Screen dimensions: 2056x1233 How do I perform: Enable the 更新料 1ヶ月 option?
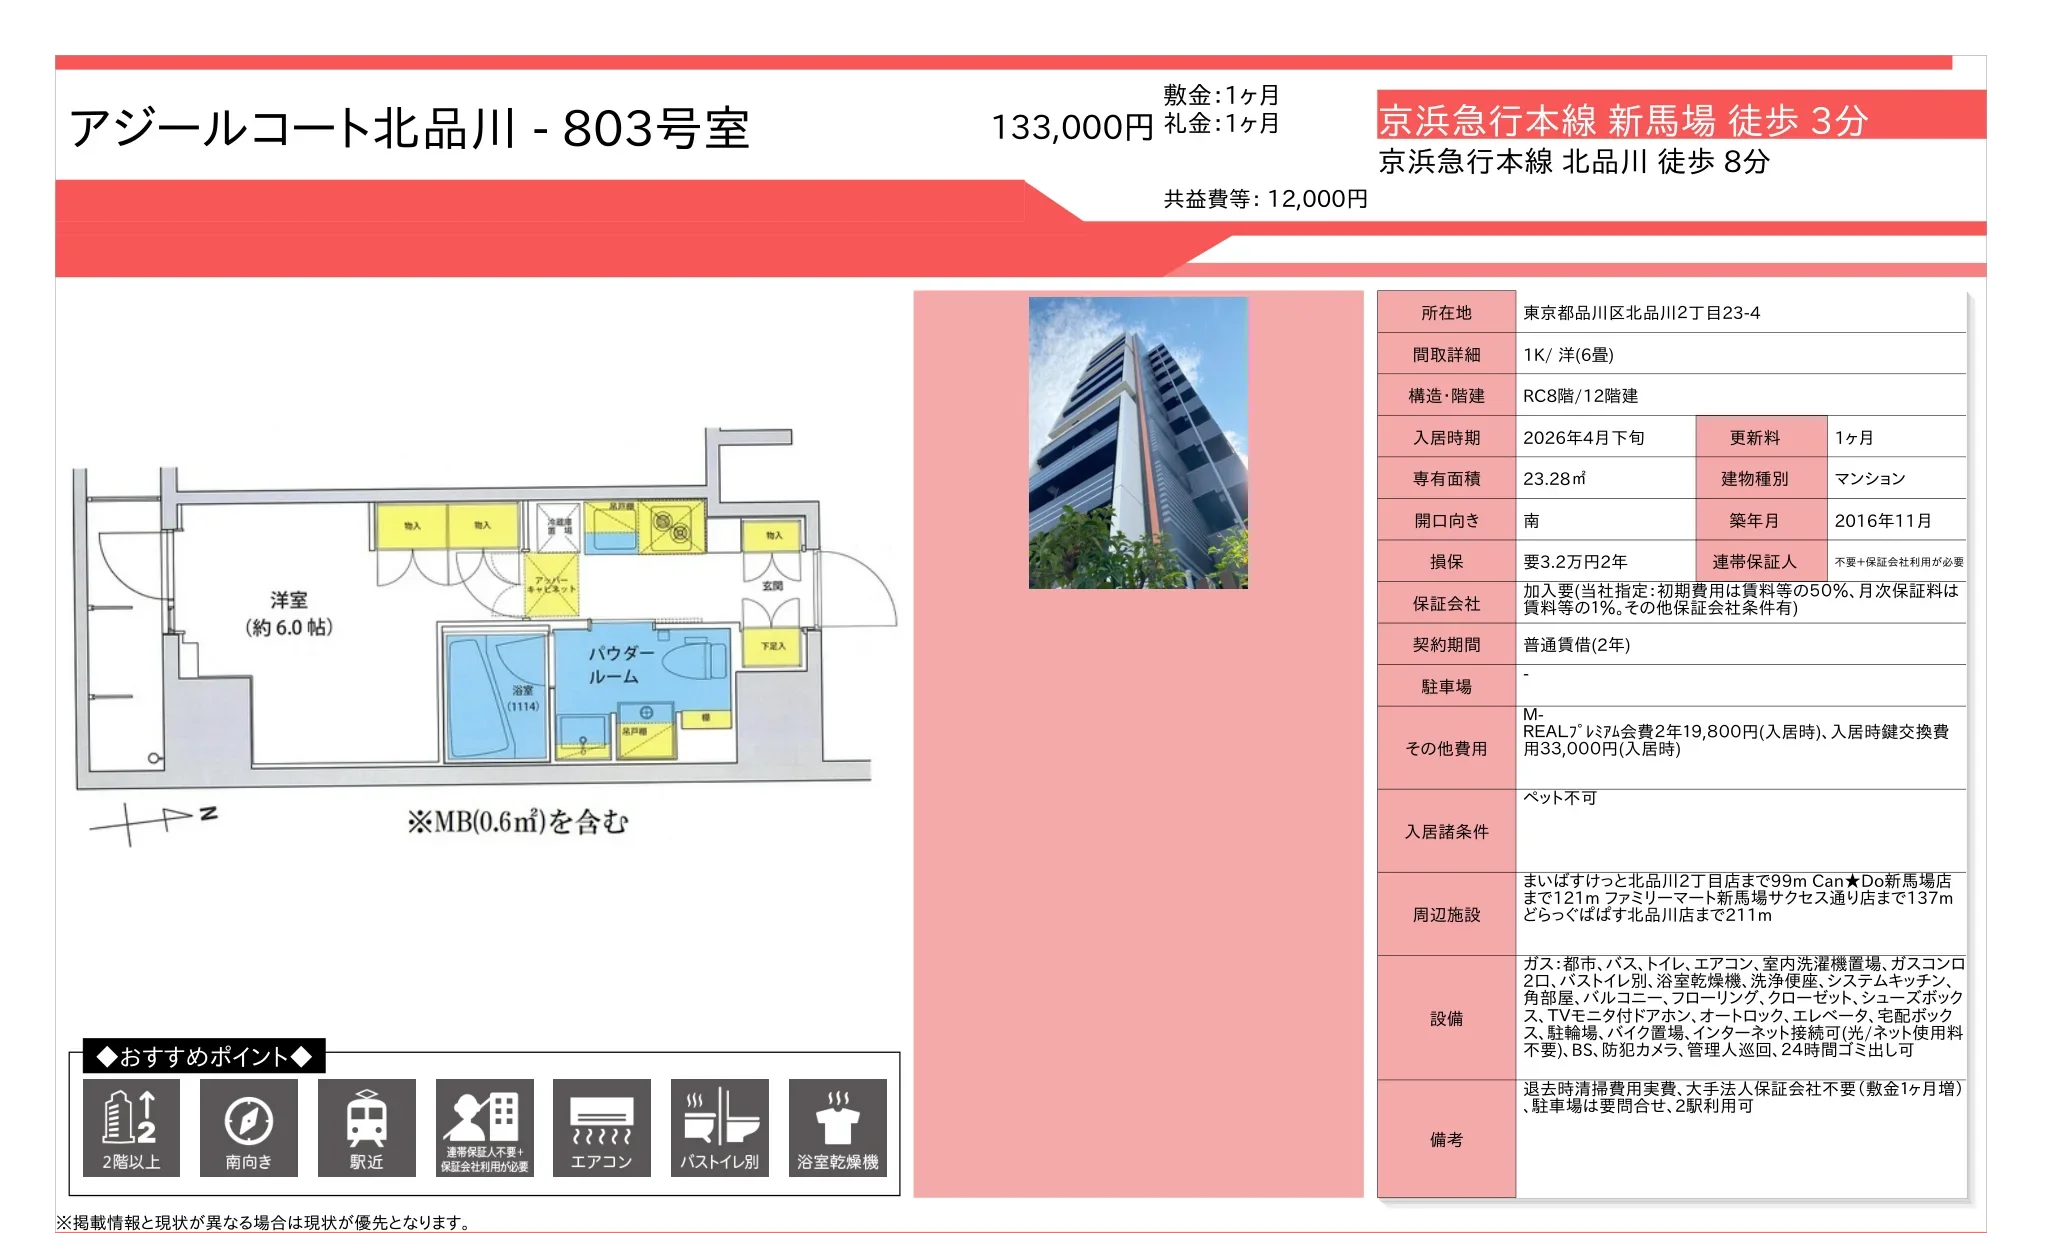1760,437
